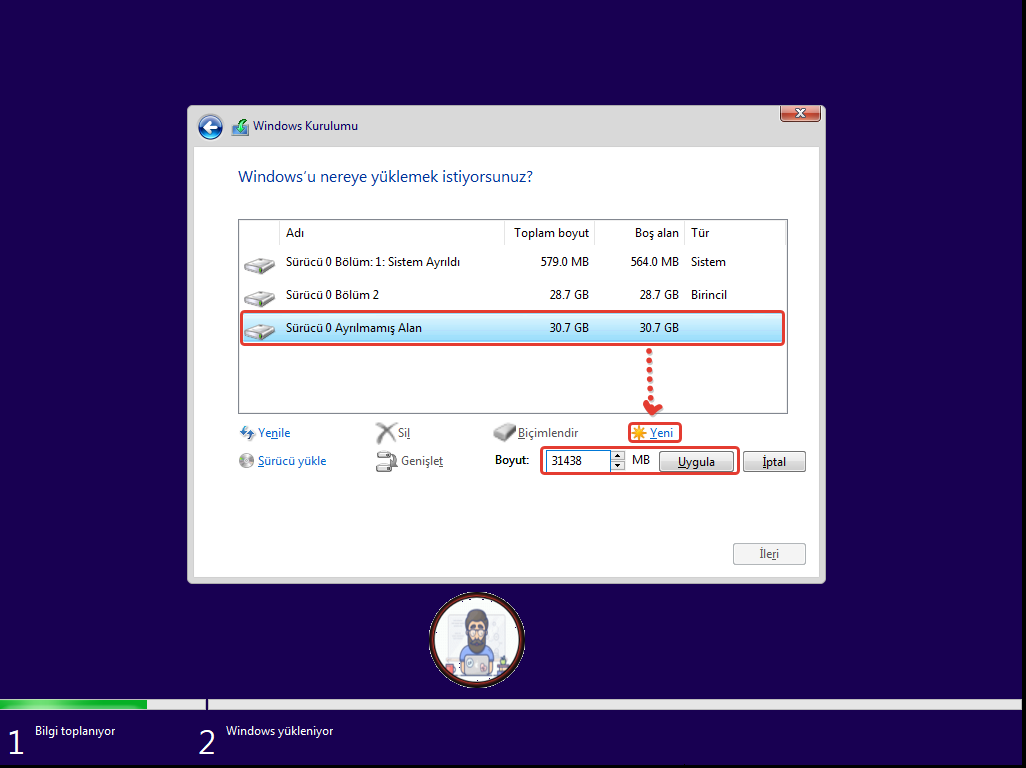Click the Sistem type cell

708,262
